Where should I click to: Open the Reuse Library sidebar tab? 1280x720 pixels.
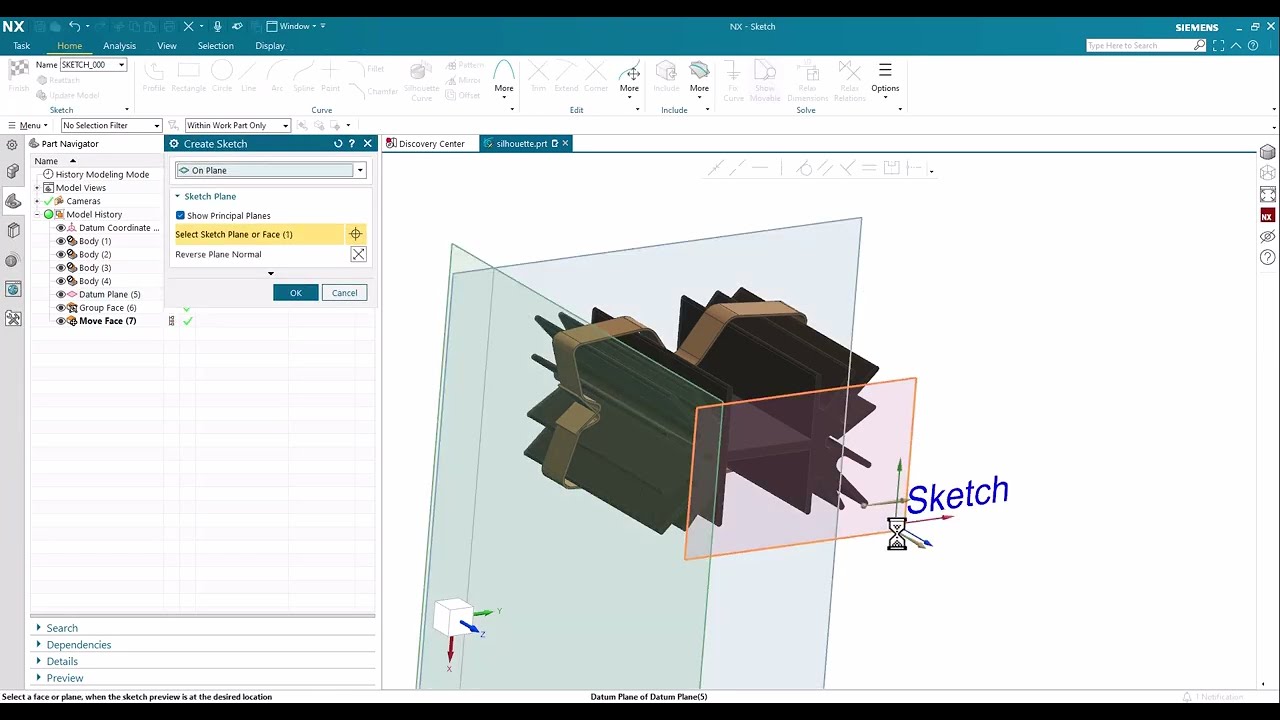(13, 231)
